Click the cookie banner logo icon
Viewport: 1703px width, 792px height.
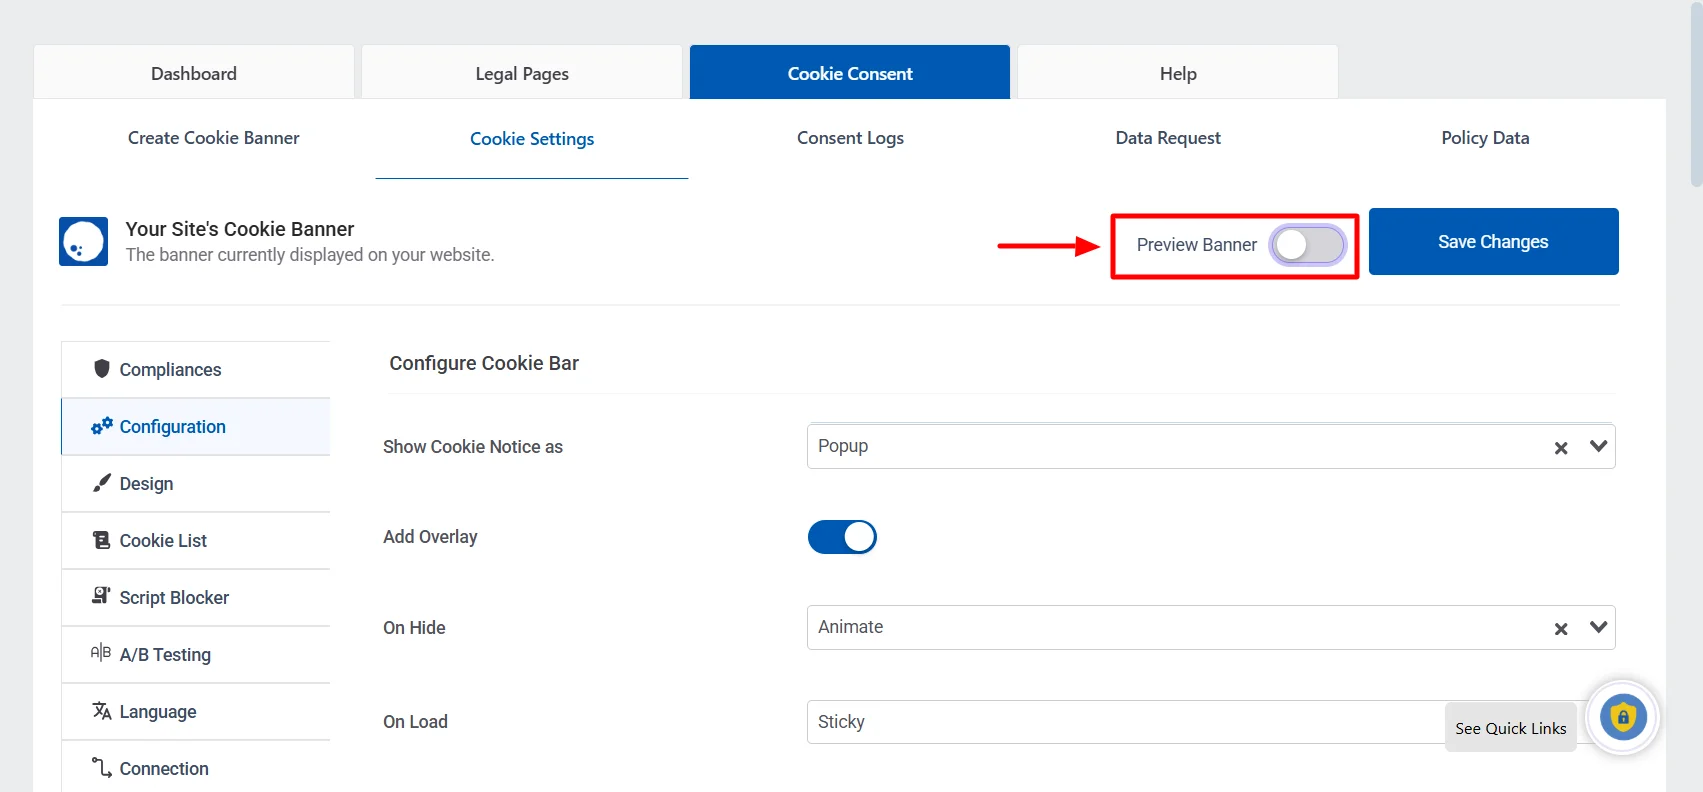click(x=83, y=242)
